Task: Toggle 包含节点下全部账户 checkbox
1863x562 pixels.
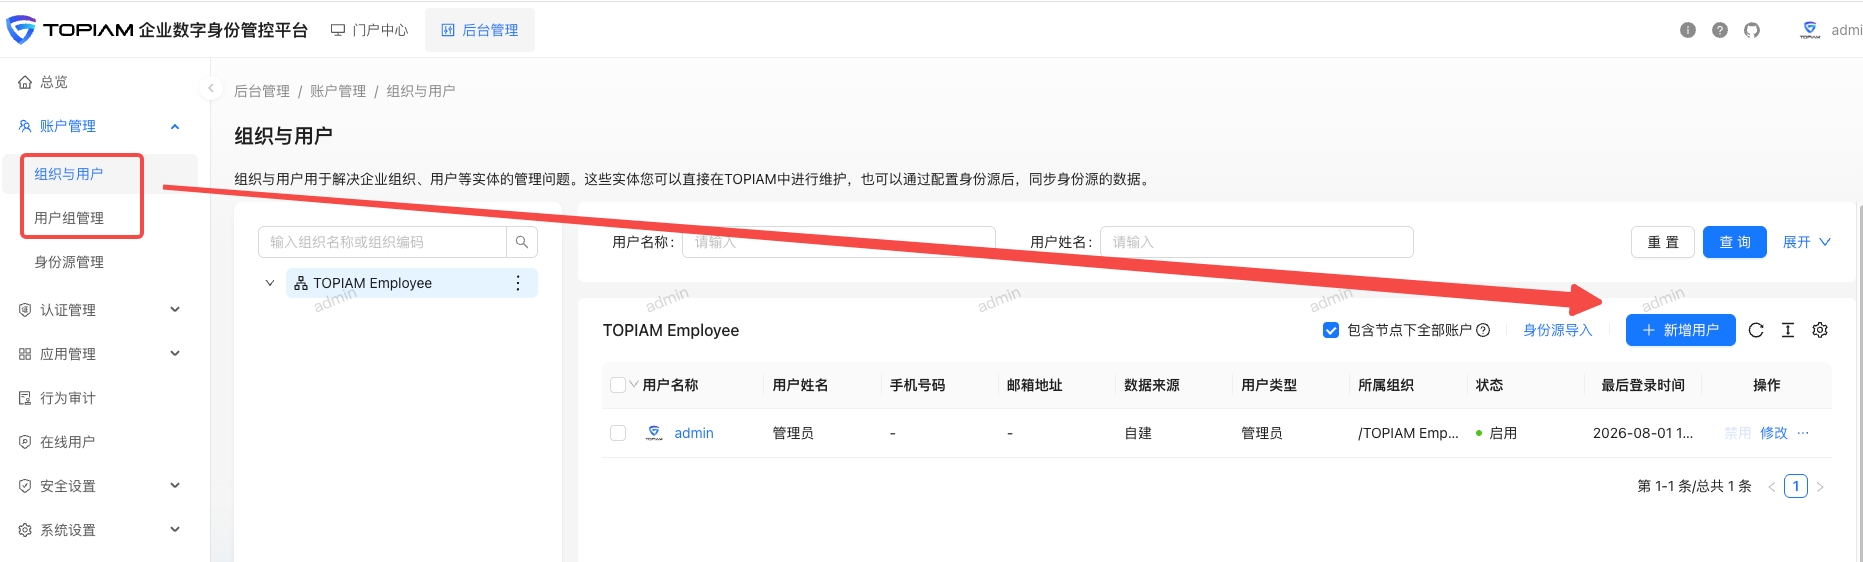Action: (x=1331, y=330)
